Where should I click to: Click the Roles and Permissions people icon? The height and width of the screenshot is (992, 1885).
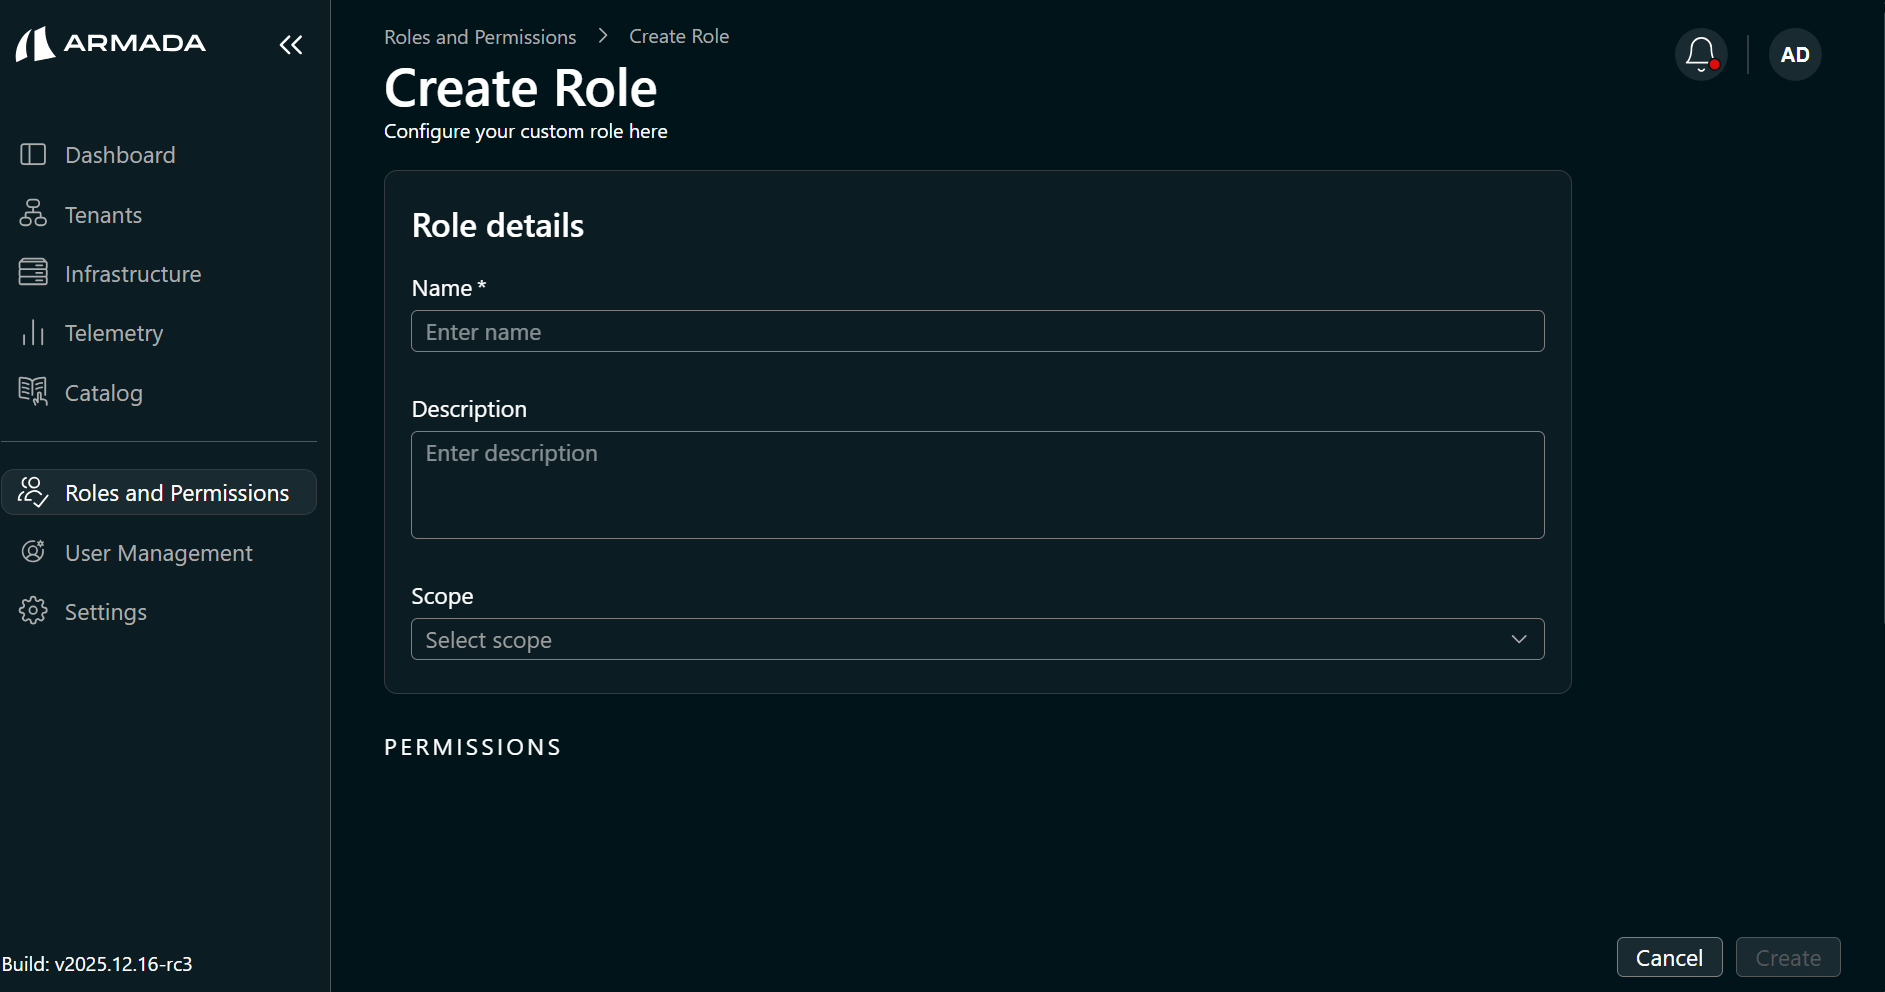(x=33, y=491)
